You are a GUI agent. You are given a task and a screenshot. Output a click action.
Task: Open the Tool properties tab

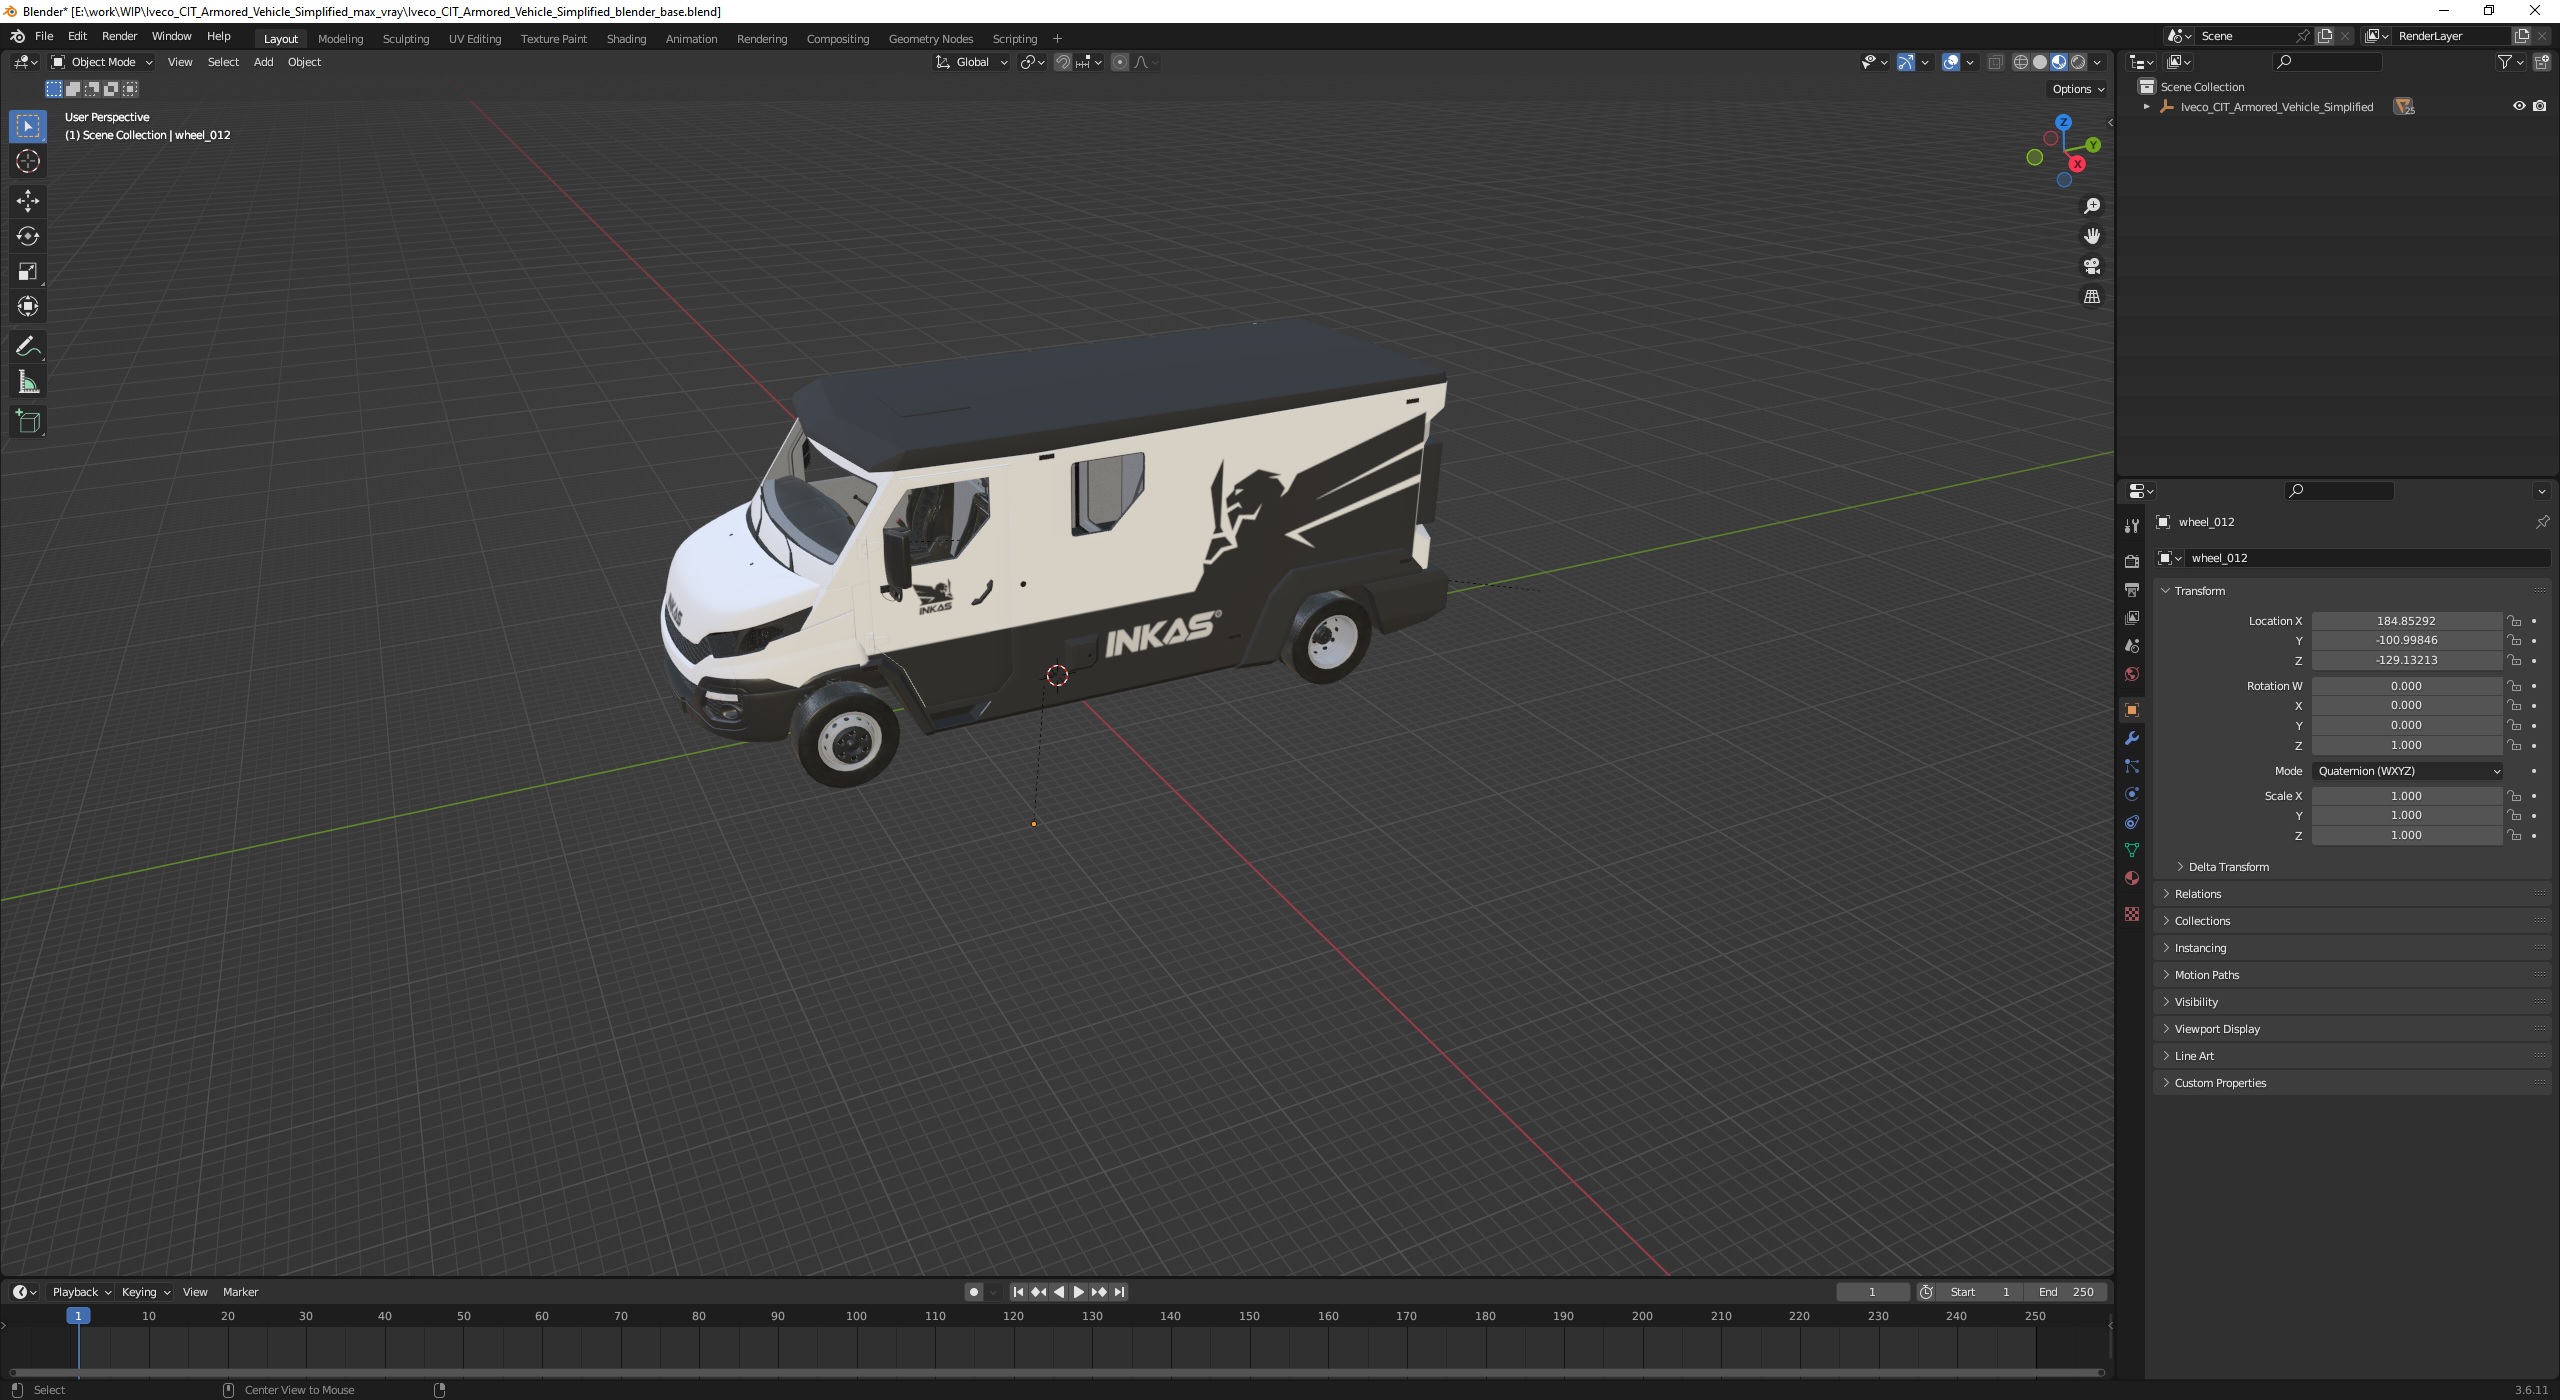[2132, 526]
